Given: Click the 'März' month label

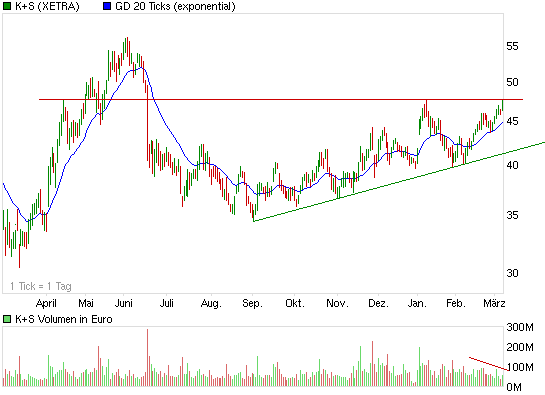Looking at the screenshot, I should pos(494,303).
